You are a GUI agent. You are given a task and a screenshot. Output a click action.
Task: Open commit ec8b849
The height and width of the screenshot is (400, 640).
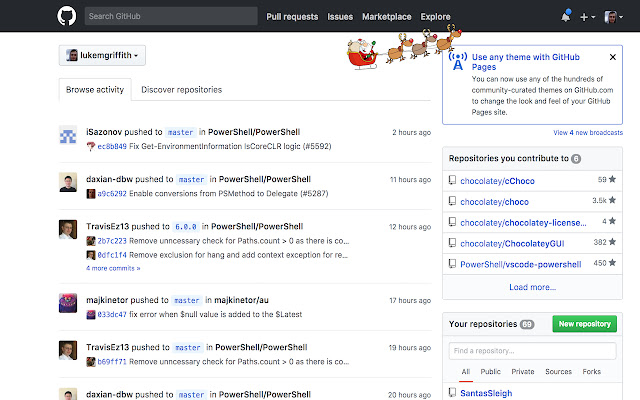[112, 146]
